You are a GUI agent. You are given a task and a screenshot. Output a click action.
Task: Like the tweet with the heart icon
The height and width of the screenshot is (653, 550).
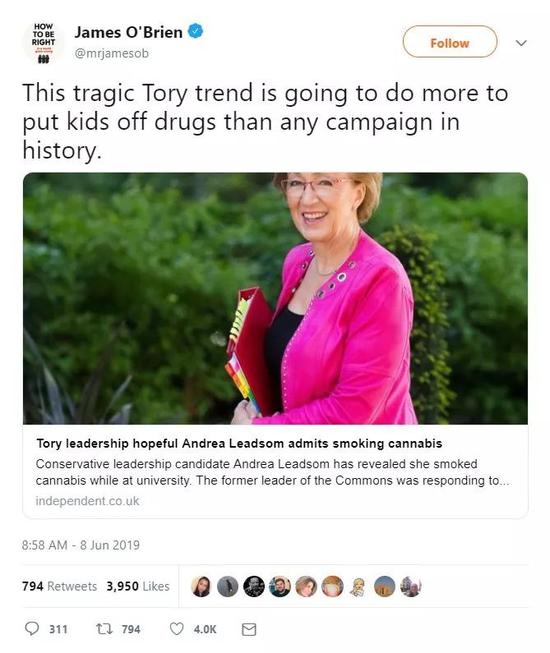tap(177, 628)
